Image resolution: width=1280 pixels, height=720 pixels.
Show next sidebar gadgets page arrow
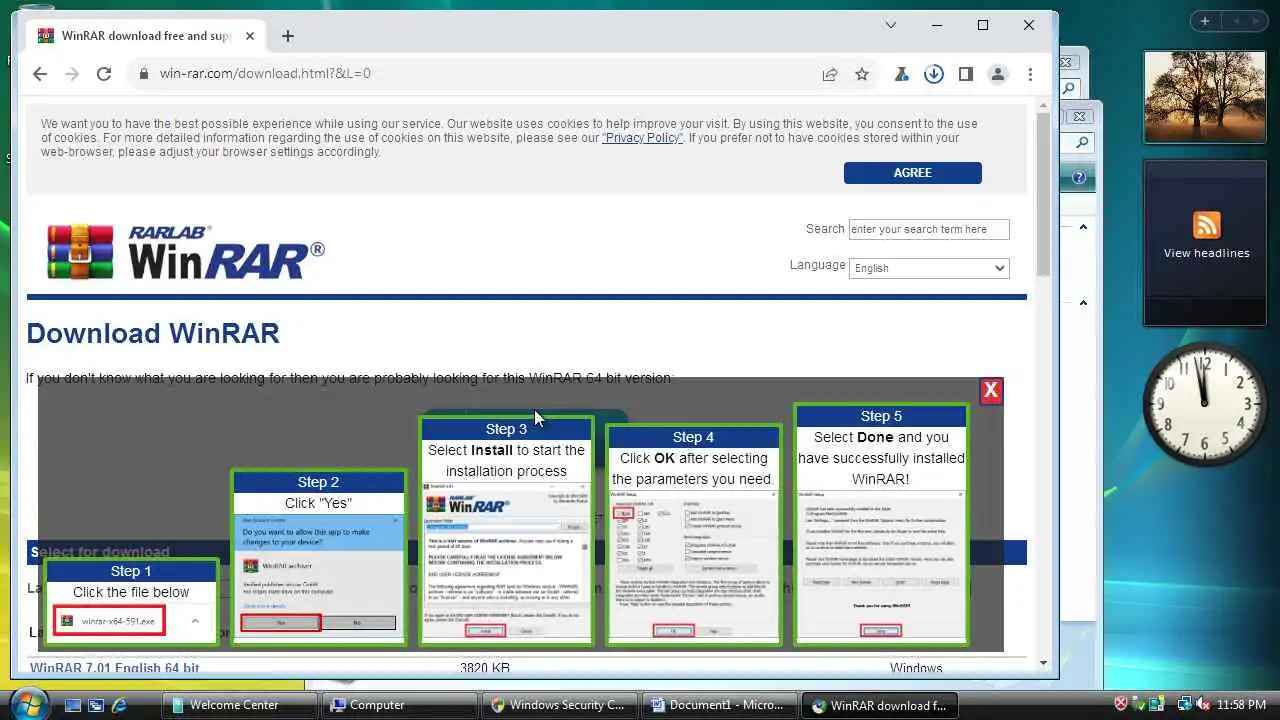(x=1256, y=21)
